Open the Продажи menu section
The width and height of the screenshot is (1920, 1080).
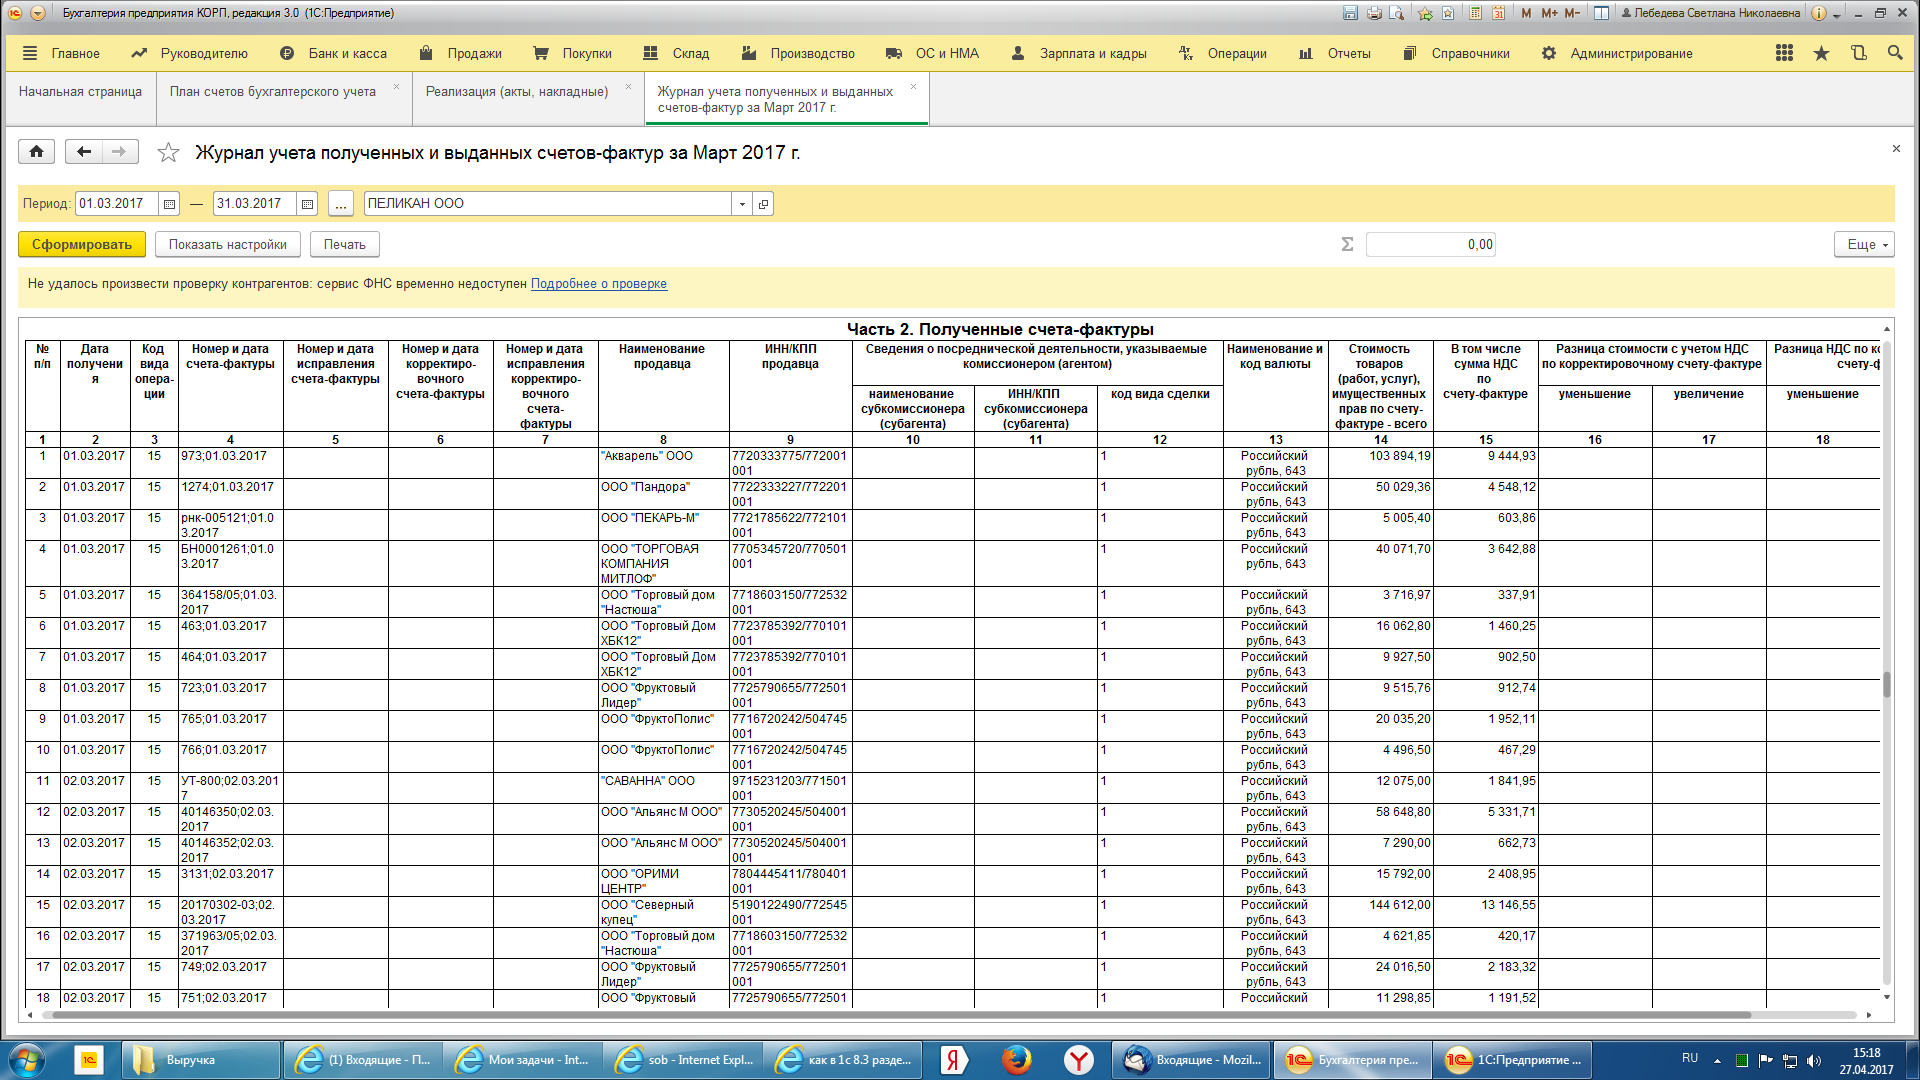click(x=461, y=54)
